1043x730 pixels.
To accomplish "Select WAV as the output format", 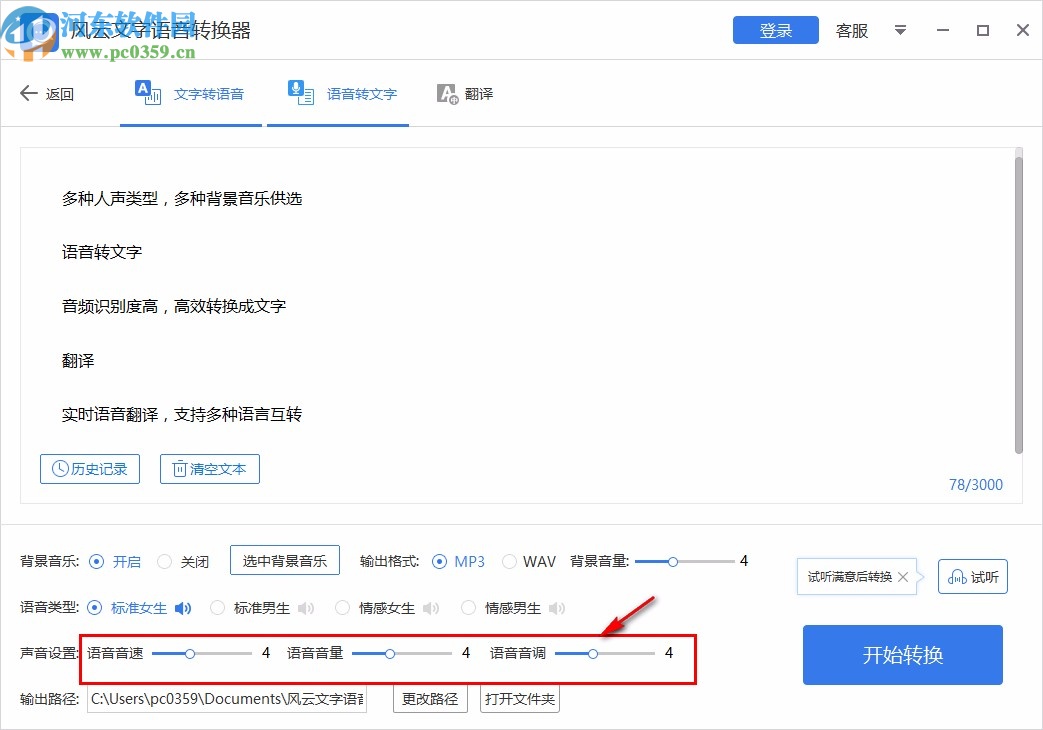I will pos(510,561).
